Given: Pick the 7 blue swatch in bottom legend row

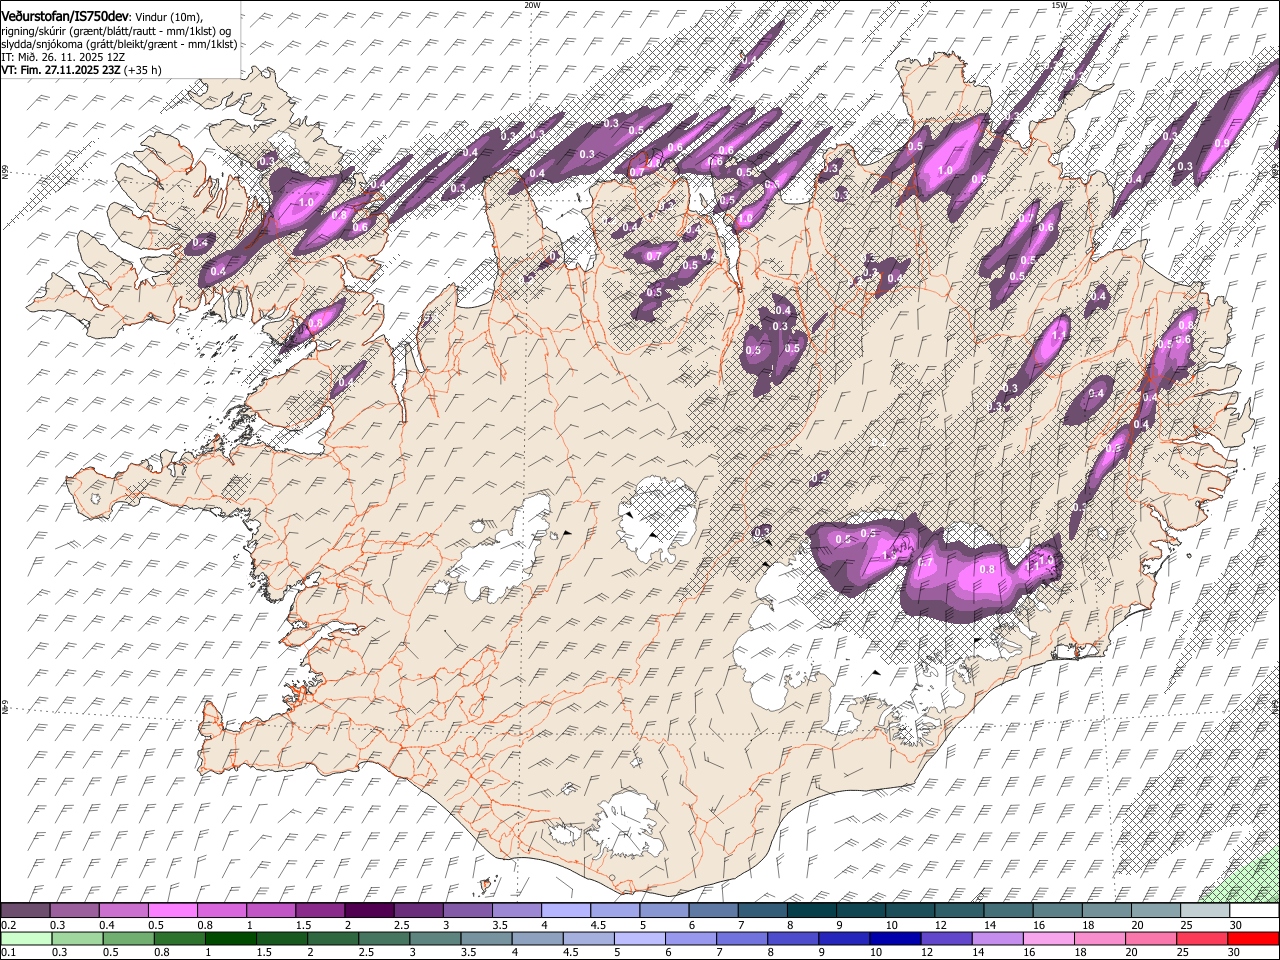Looking at the screenshot, I should pyautogui.click(x=742, y=938).
